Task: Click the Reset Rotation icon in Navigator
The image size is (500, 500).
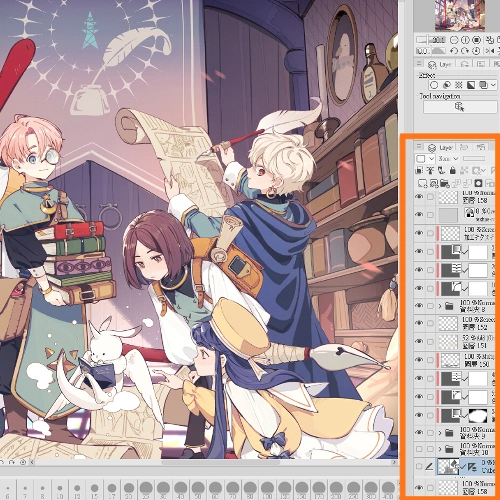Action: tap(477, 51)
